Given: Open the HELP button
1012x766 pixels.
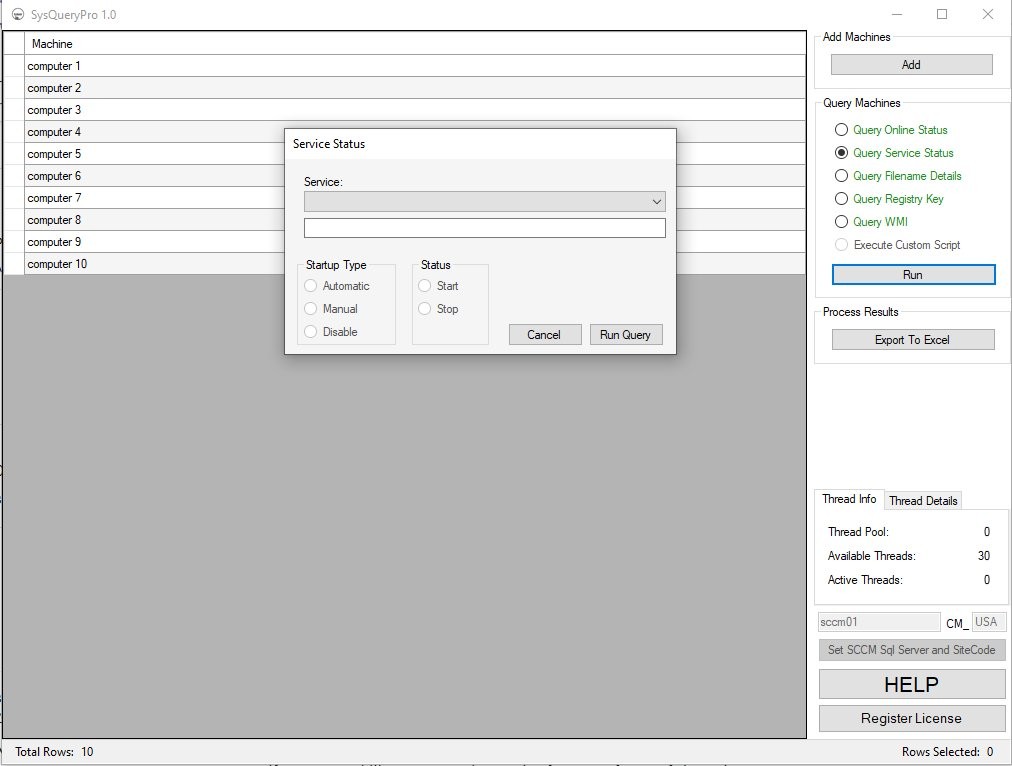Looking at the screenshot, I should pyautogui.click(x=912, y=684).
